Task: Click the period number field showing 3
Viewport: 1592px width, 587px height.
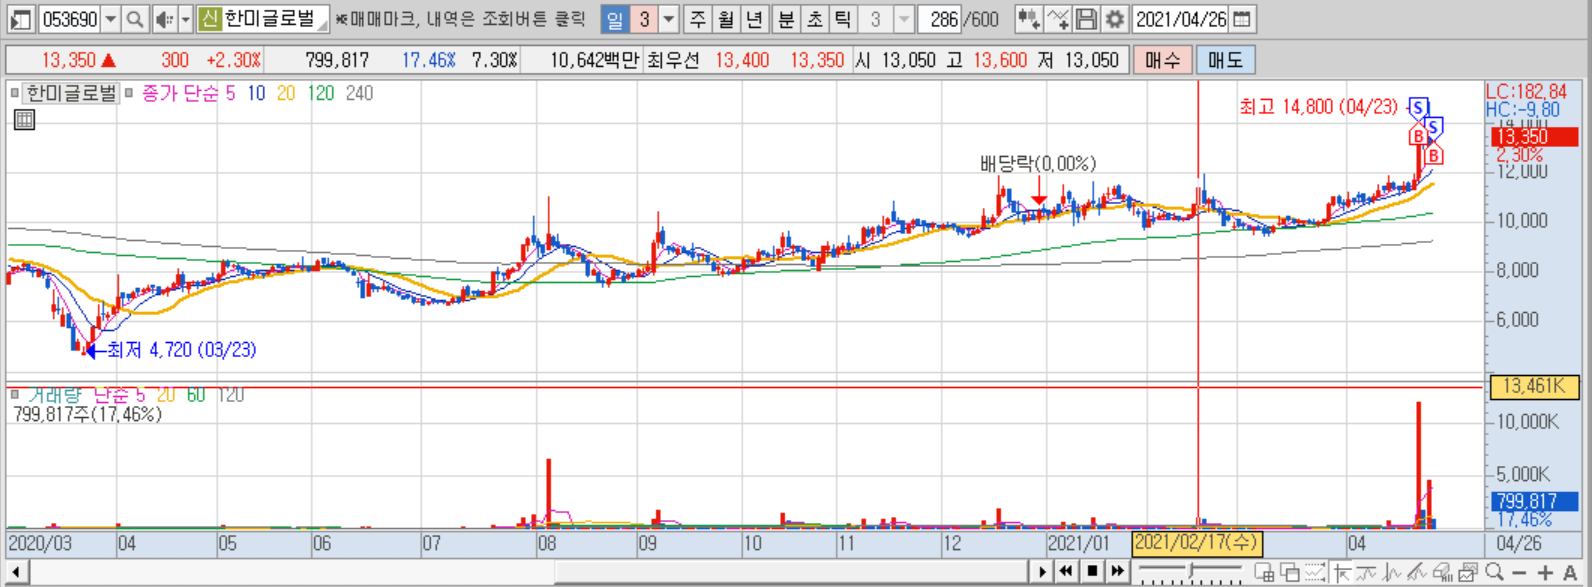Action: [x=644, y=19]
